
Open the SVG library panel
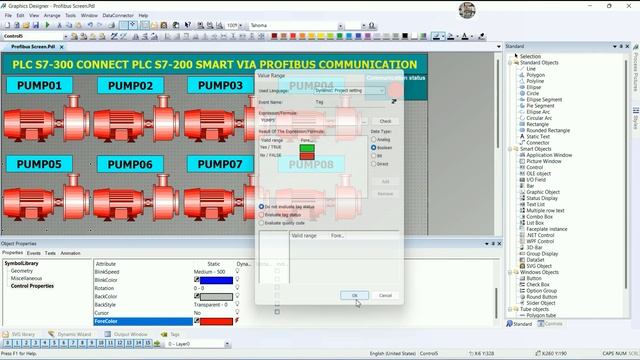tap(19, 334)
